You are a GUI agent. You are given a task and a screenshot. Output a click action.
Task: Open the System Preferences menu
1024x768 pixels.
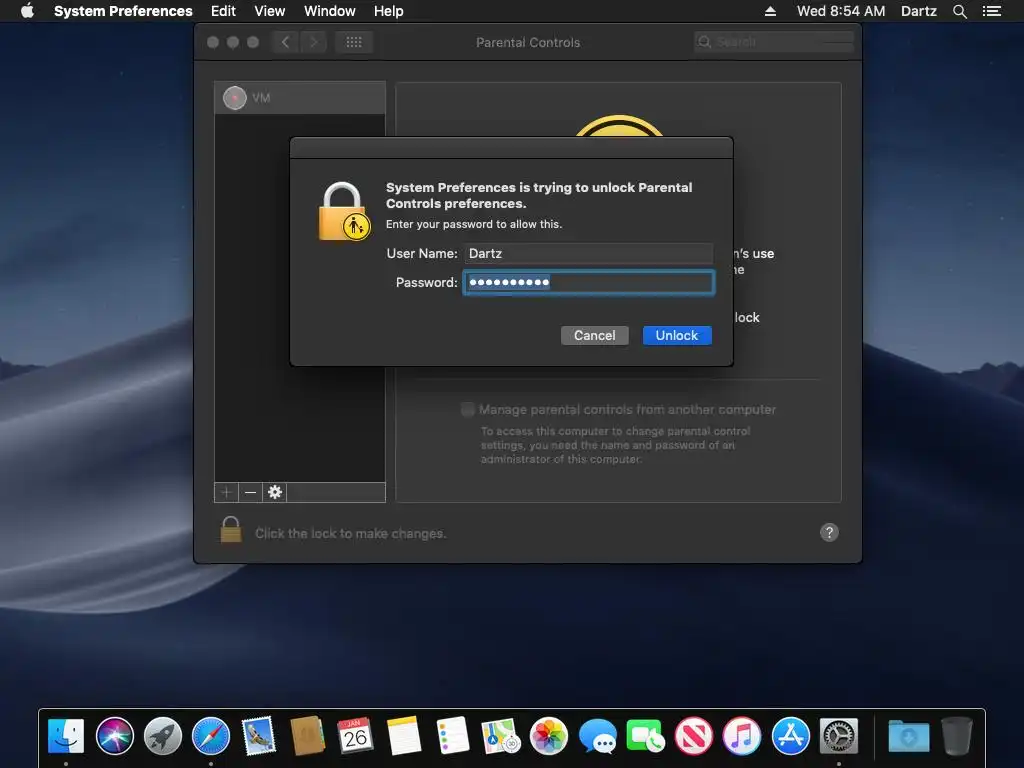coord(123,11)
